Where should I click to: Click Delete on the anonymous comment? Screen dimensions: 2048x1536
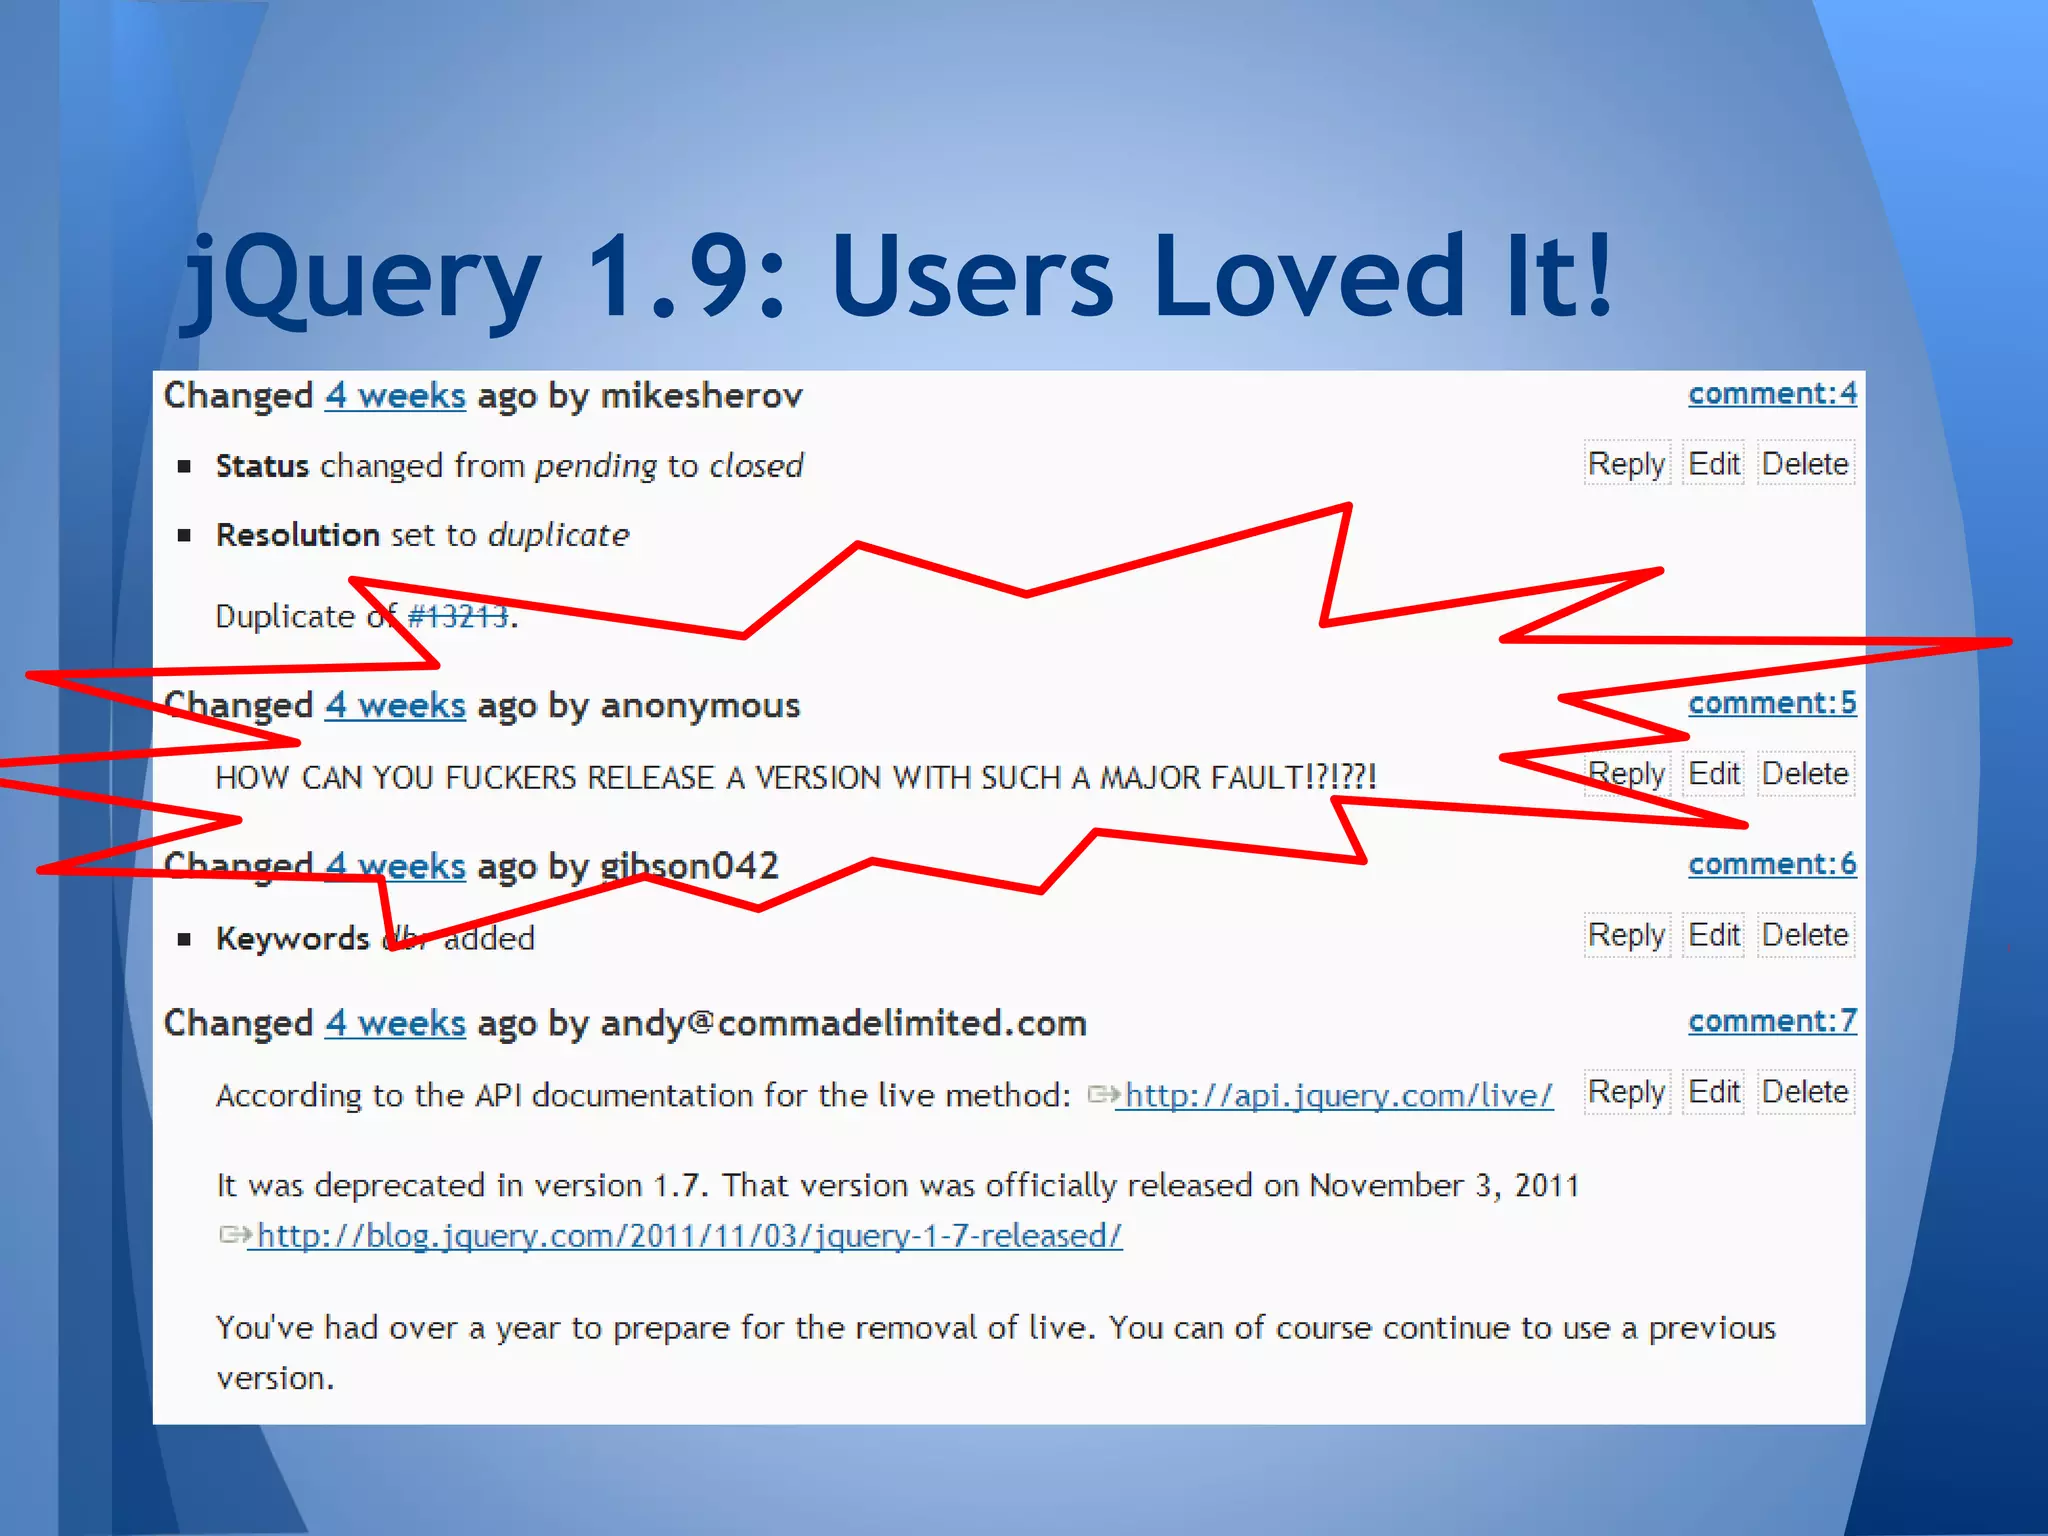click(1805, 773)
